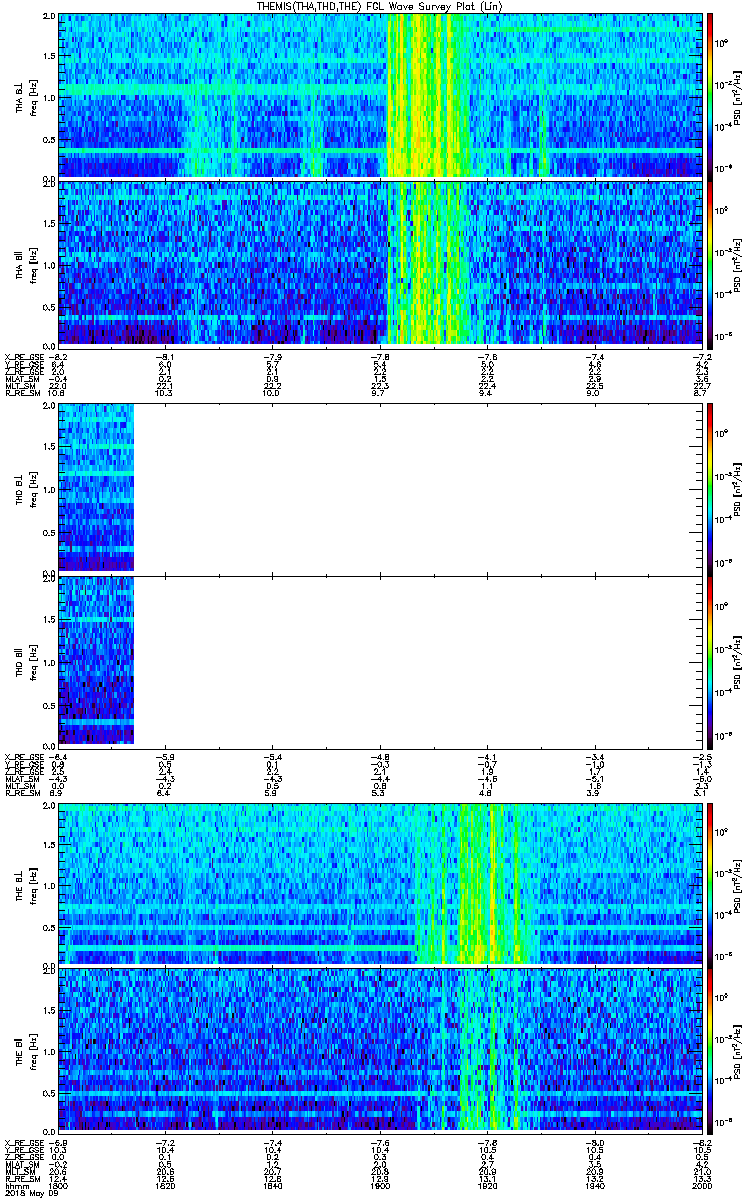The height and width of the screenshot is (1200, 750).
Task: Click the THE Bll PSD color bar
Action: pos(711,1049)
